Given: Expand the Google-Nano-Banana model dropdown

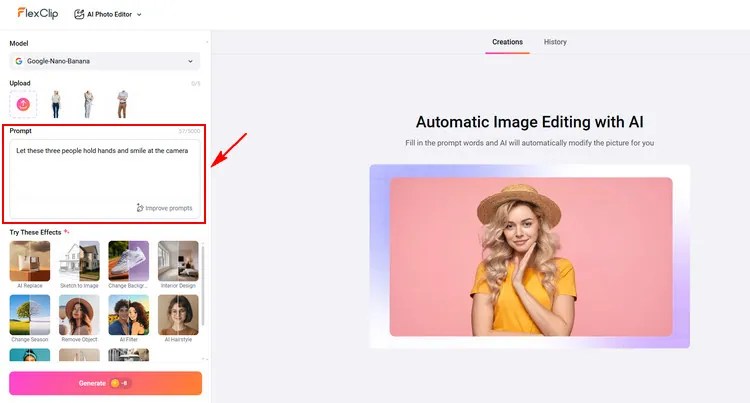Looking at the screenshot, I should coord(105,61).
